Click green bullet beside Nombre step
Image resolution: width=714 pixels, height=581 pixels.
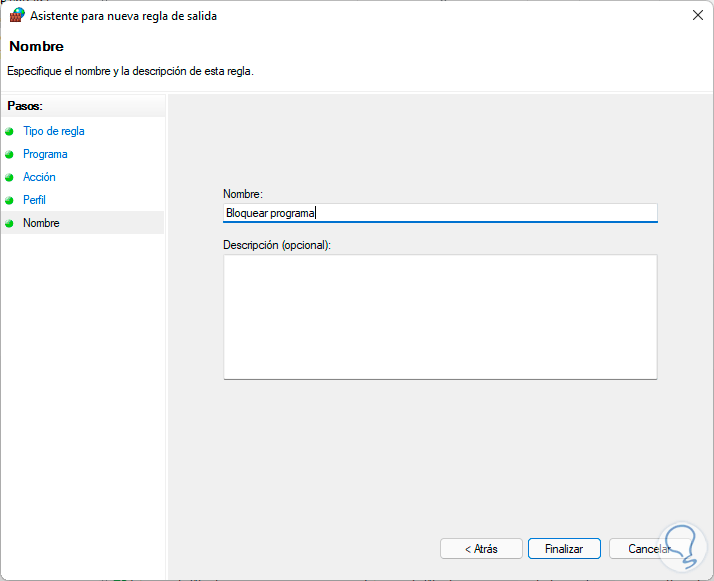coord(10,223)
